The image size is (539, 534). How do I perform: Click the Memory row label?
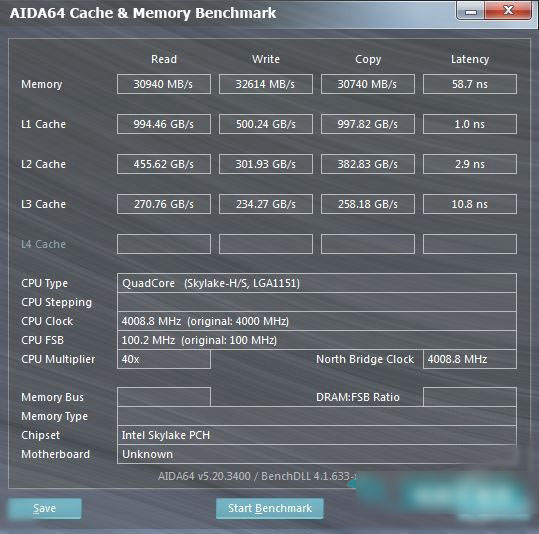(x=42, y=84)
